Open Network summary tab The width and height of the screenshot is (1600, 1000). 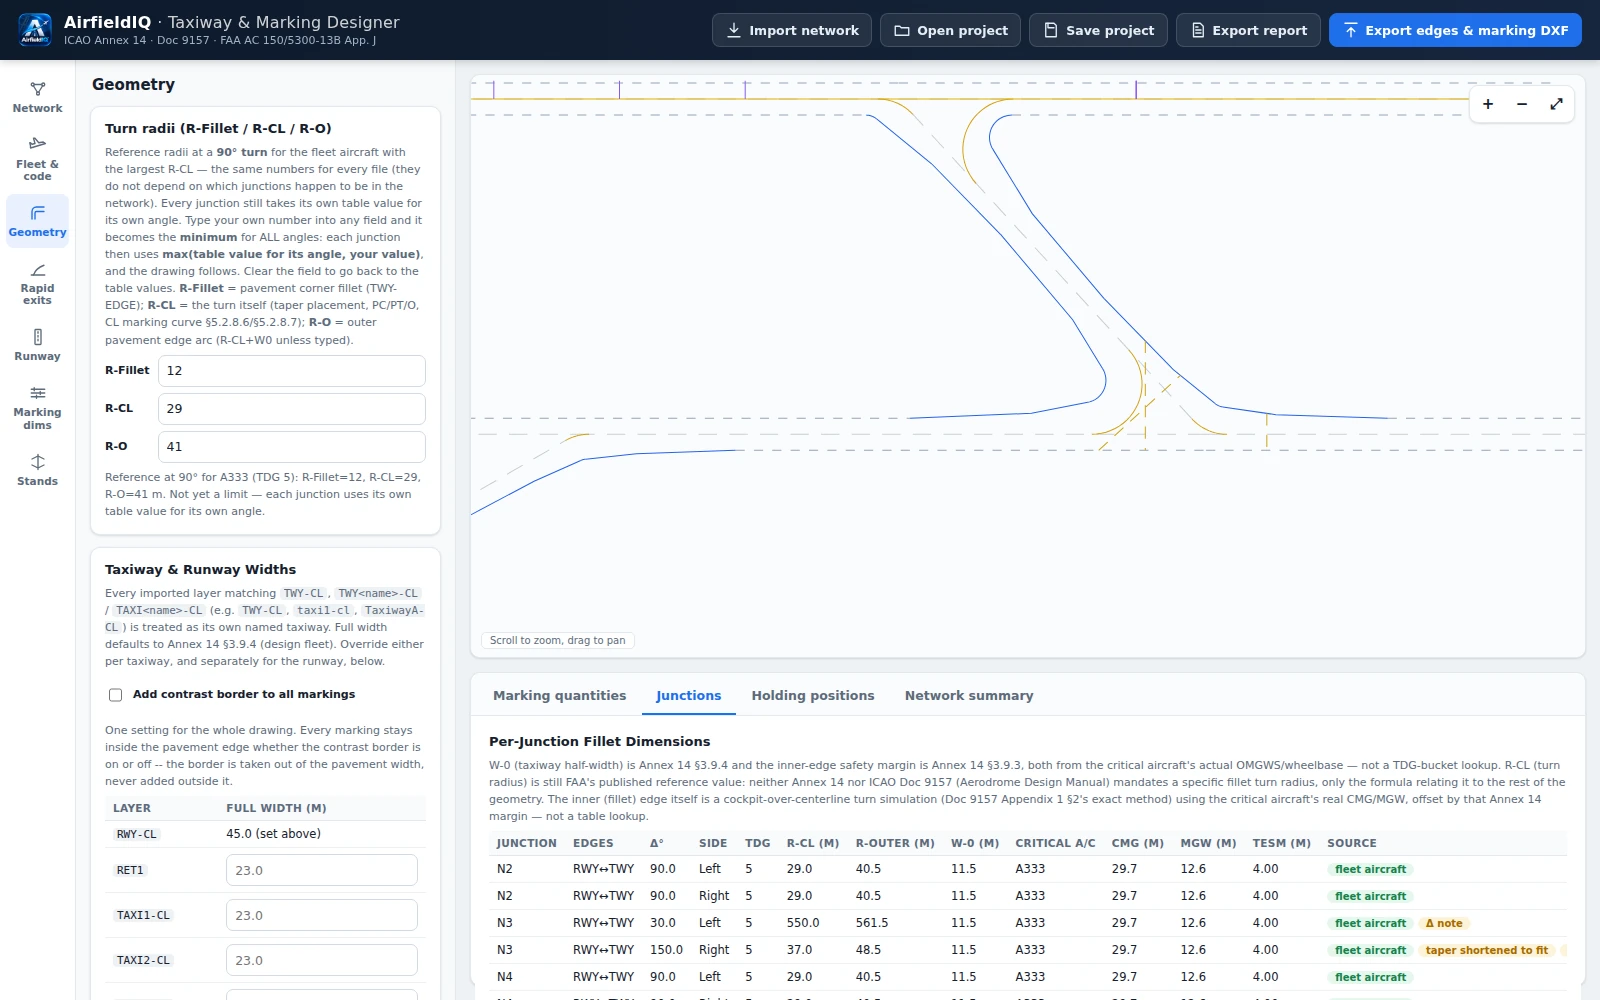point(969,696)
